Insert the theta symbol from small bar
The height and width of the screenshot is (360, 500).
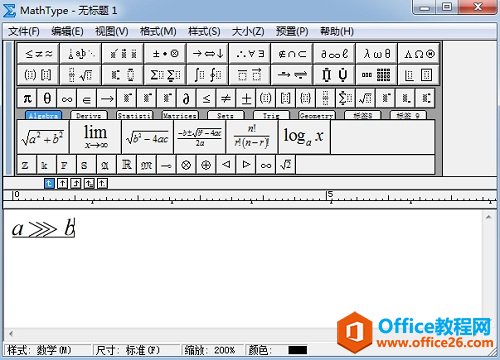[x=47, y=98]
